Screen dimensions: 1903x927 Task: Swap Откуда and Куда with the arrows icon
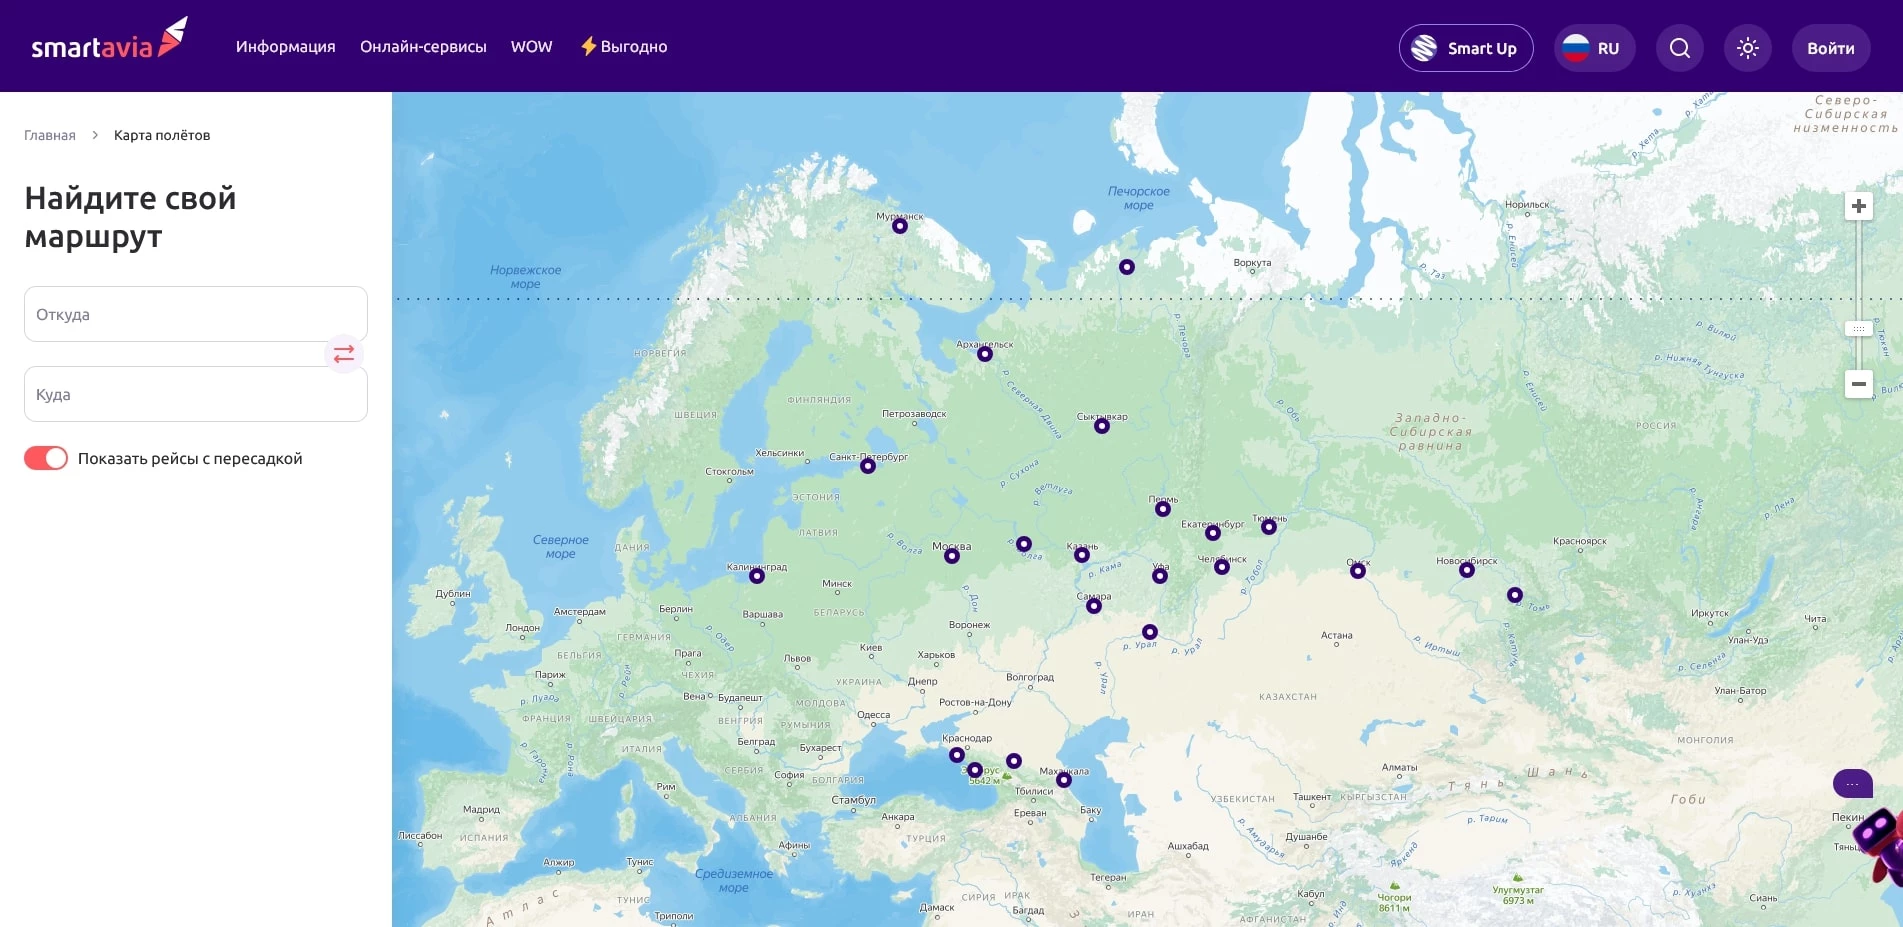point(343,354)
